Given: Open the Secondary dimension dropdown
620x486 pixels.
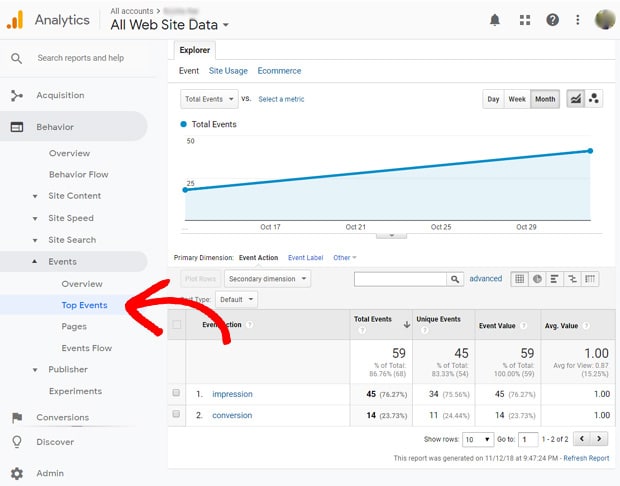Looking at the screenshot, I should coord(267,279).
